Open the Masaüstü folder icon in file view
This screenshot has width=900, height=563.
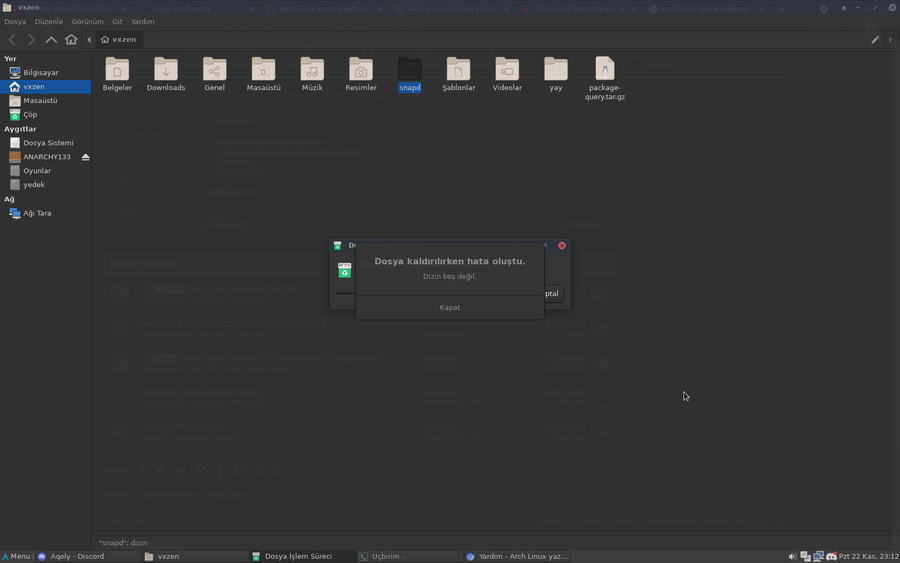pyautogui.click(x=263, y=74)
